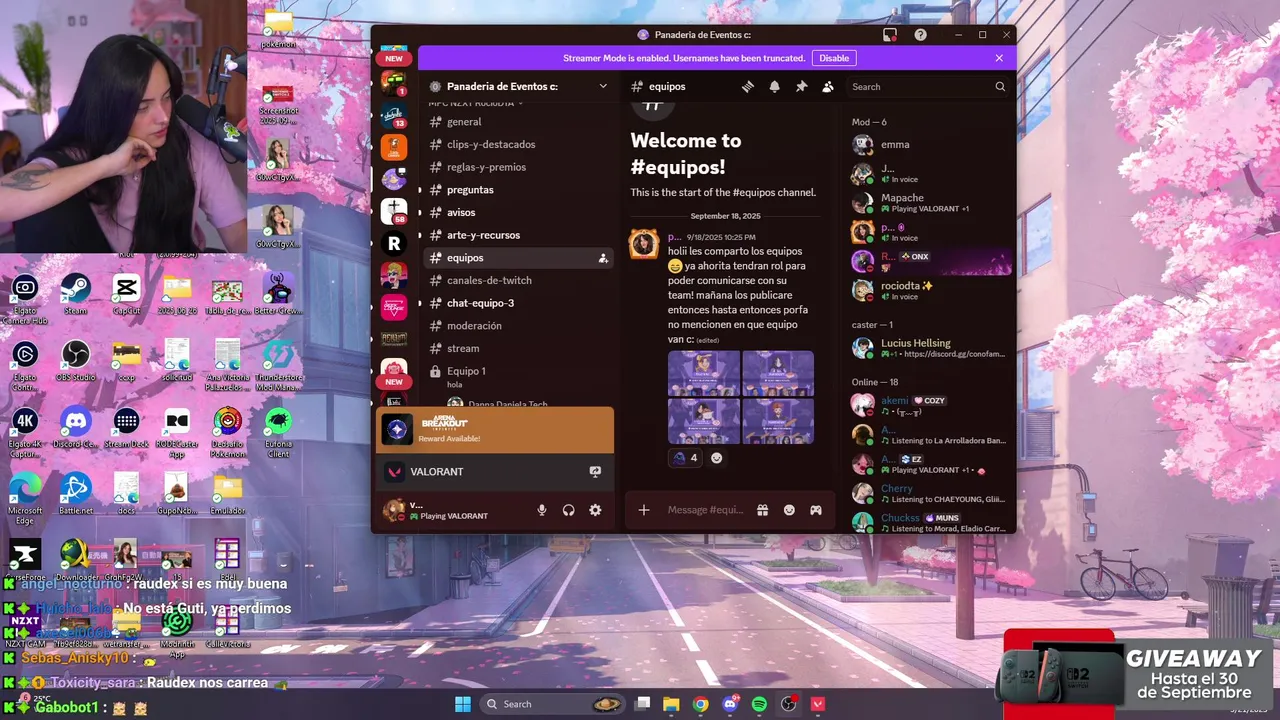Open apps game controller icon
1280x720 pixels.
pos(816,510)
